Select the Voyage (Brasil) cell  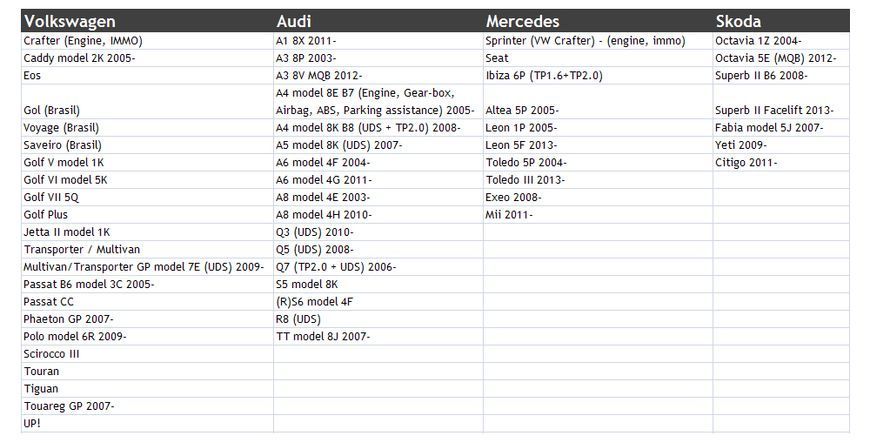point(147,128)
